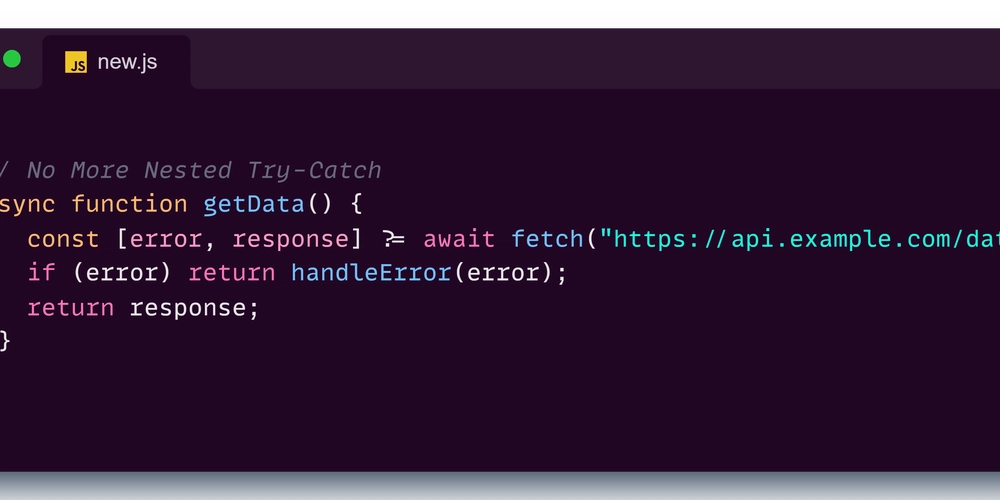Click the yellow JS file icon
The image size is (1000, 500).
[76, 62]
